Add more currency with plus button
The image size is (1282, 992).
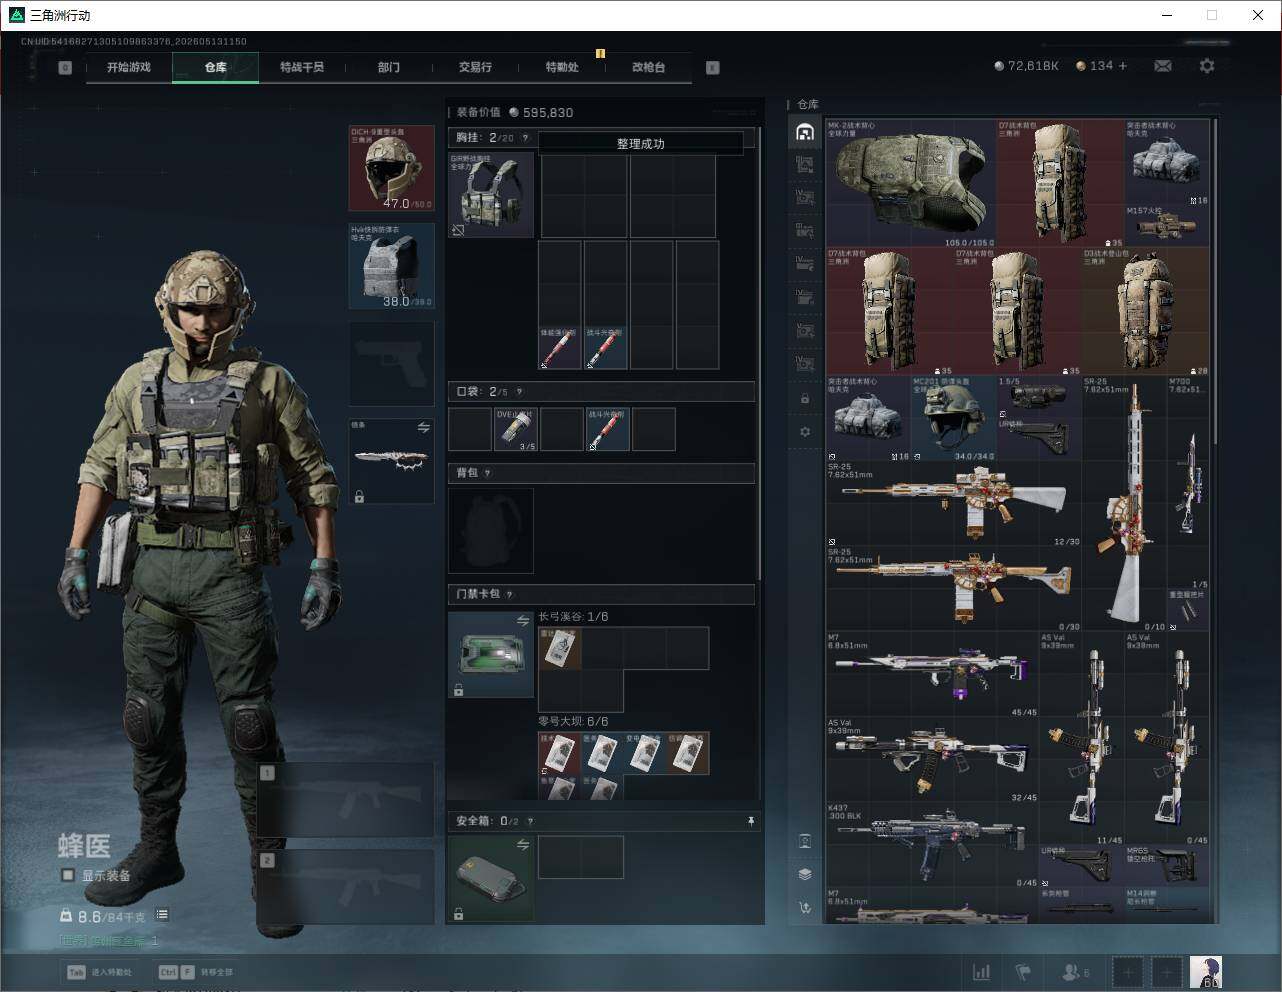coord(1123,66)
